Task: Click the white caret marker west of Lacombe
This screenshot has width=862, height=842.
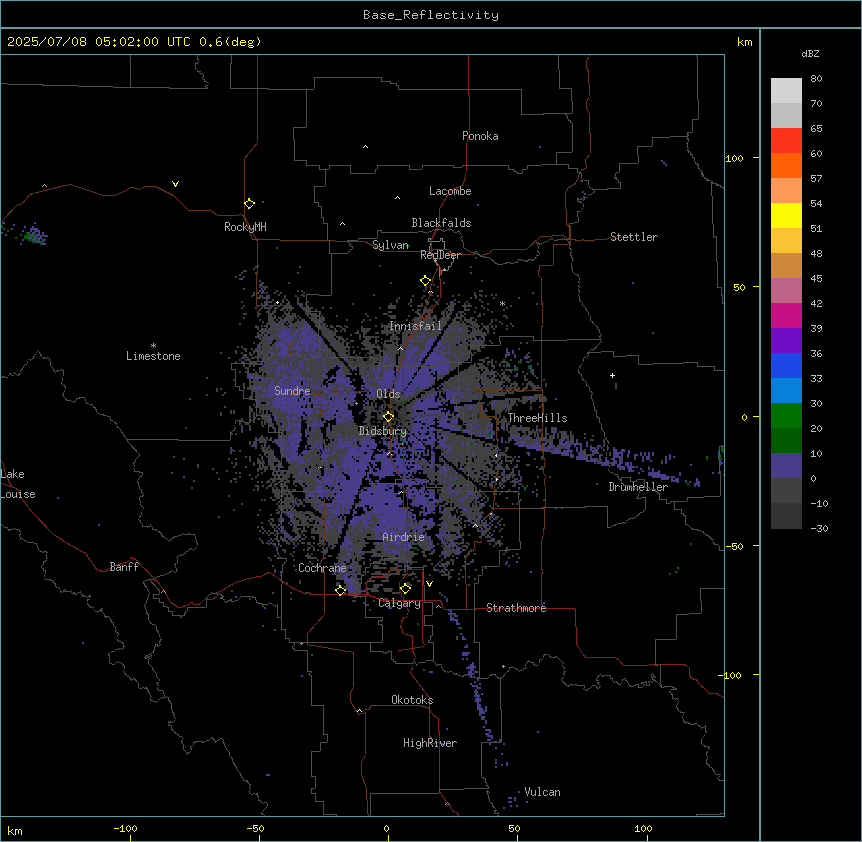Action: [x=397, y=198]
